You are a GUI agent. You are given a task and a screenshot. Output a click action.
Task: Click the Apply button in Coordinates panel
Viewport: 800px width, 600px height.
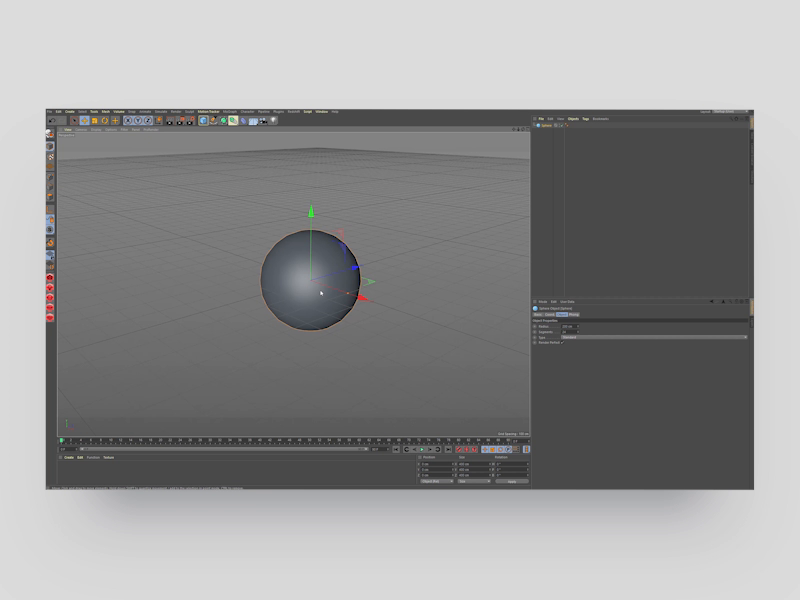[x=512, y=481]
